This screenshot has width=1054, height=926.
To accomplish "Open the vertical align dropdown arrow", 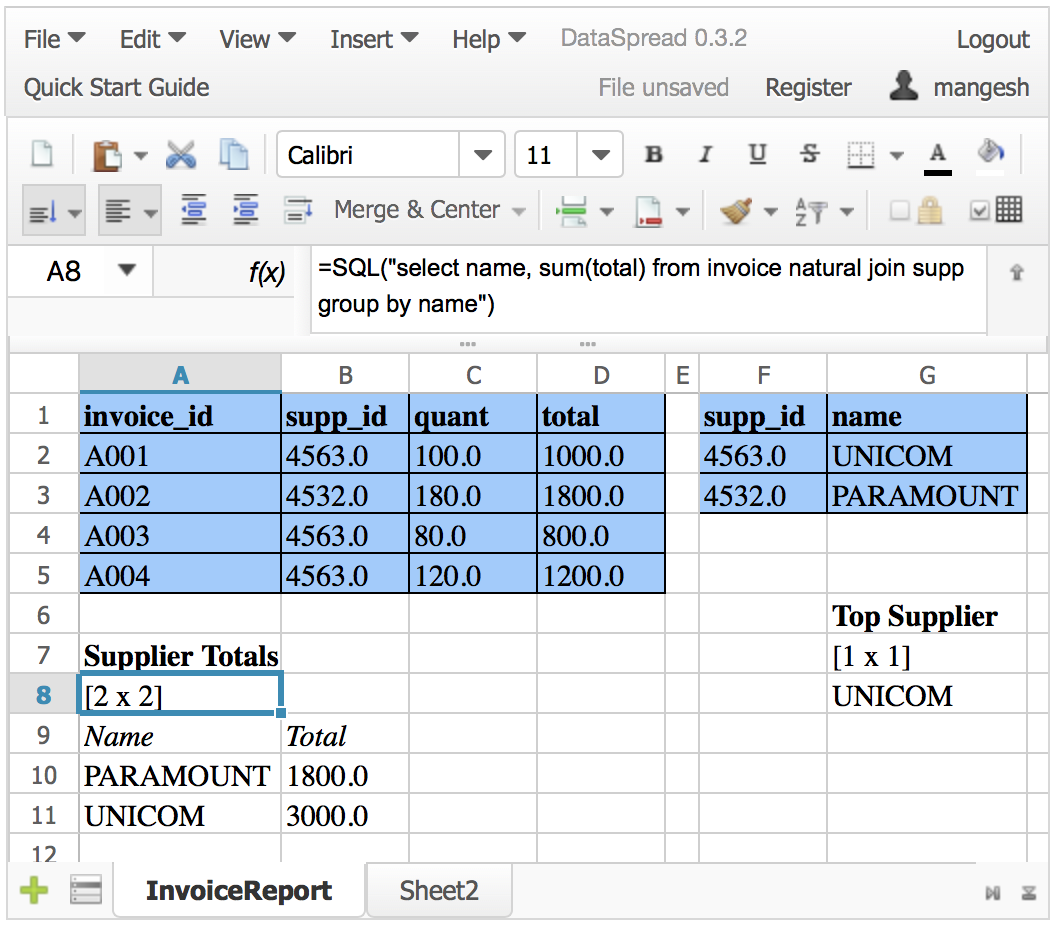I will (75, 214).
